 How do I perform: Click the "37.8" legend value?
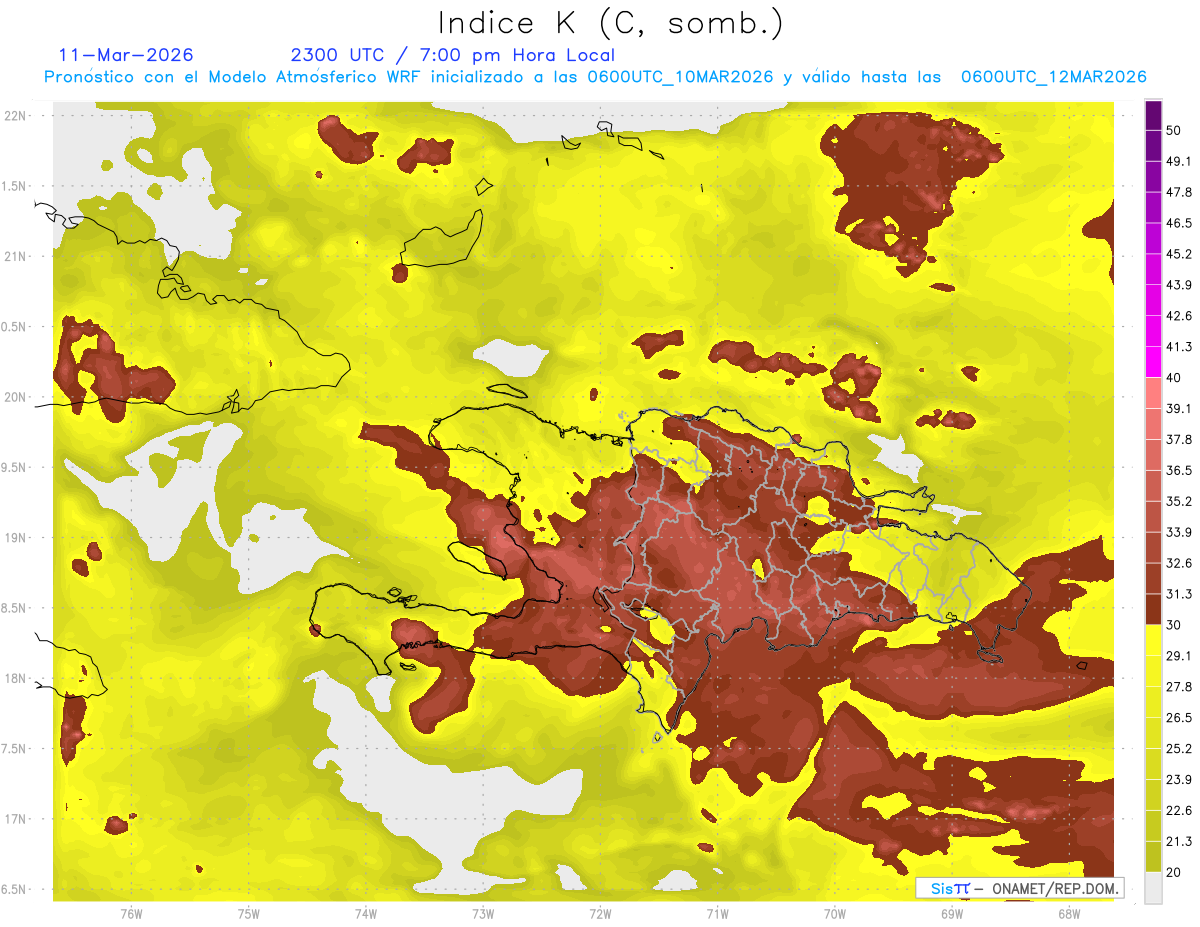[x=1179, y=440]
